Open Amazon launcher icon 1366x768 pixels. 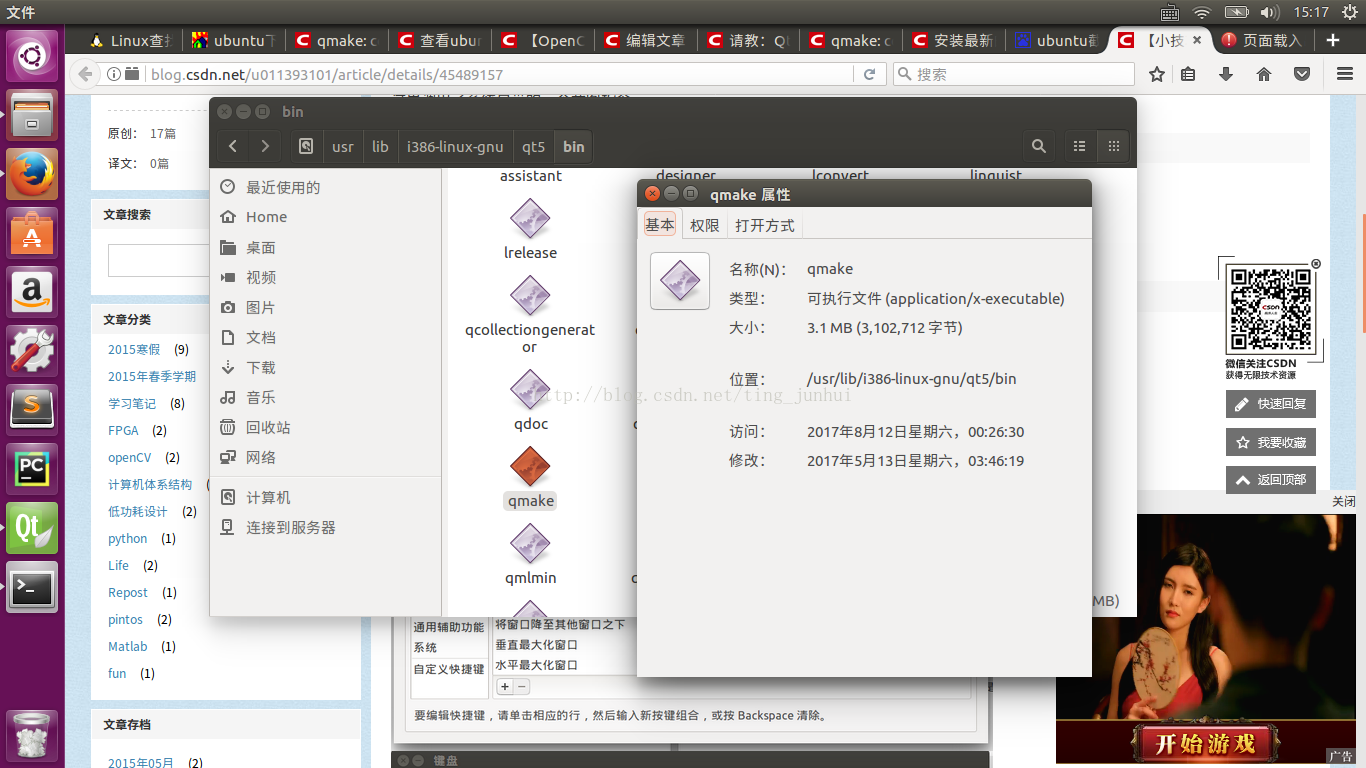(x=33, y=293)
